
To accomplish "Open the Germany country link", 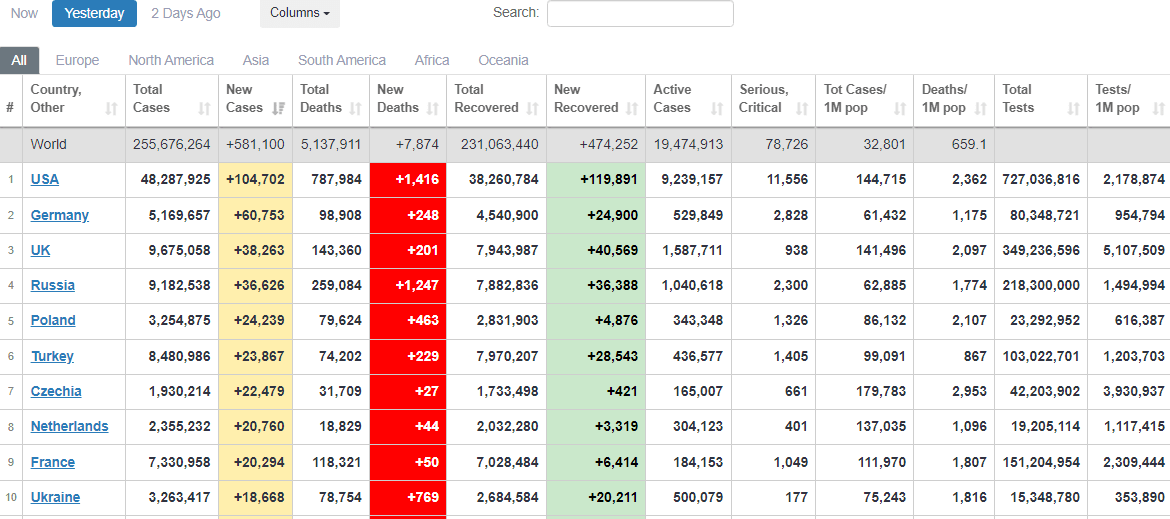I will click(59, 215).
